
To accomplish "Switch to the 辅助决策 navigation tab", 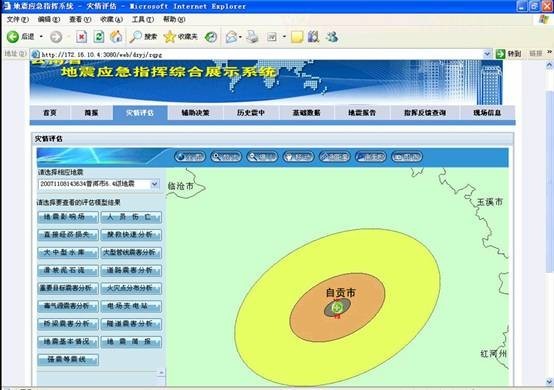I will 195,113.
